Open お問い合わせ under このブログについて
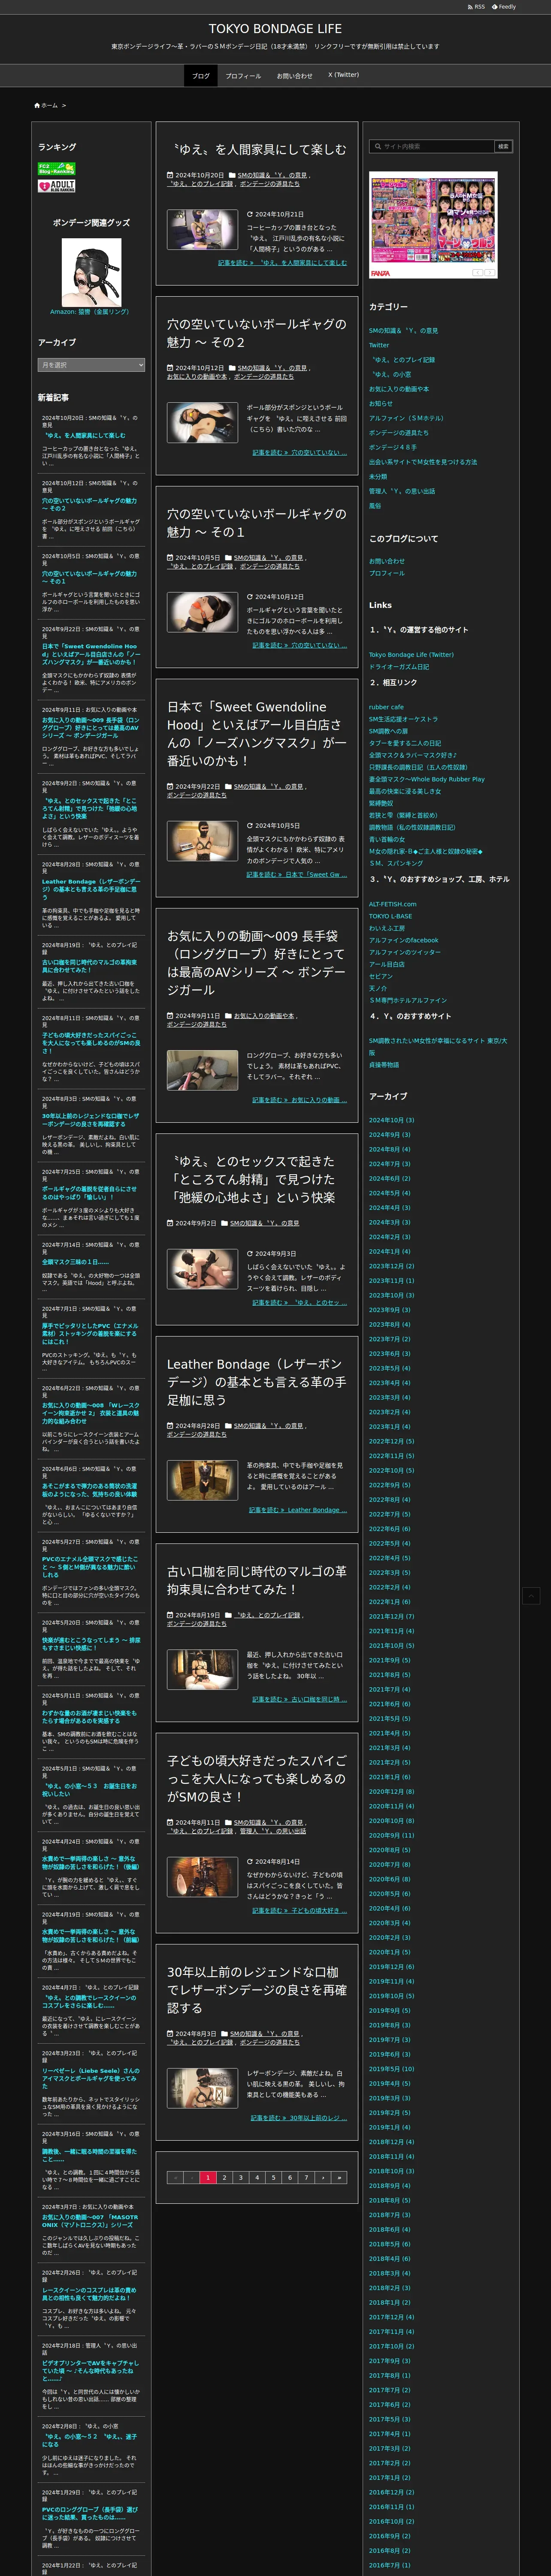 [x=387, y=561]
